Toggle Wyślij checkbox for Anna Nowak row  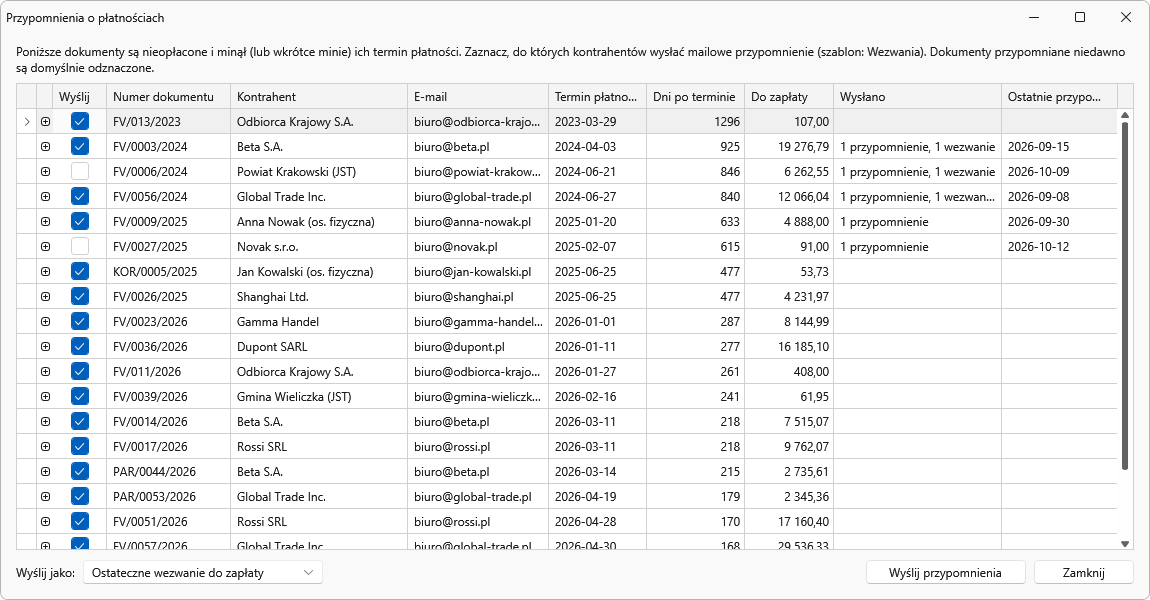tap(80, 222)
